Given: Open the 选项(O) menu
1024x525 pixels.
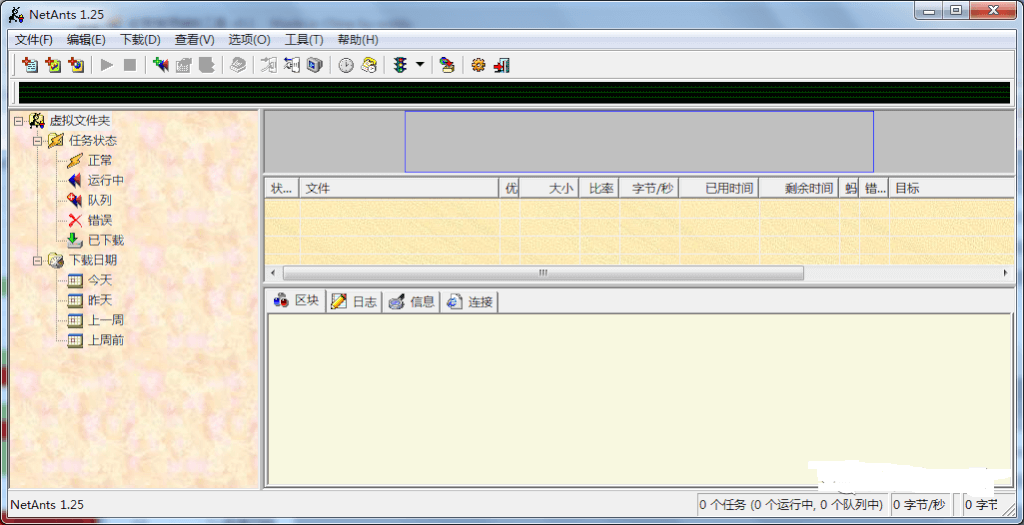Looking at the screenshot, I should (249, 40).
